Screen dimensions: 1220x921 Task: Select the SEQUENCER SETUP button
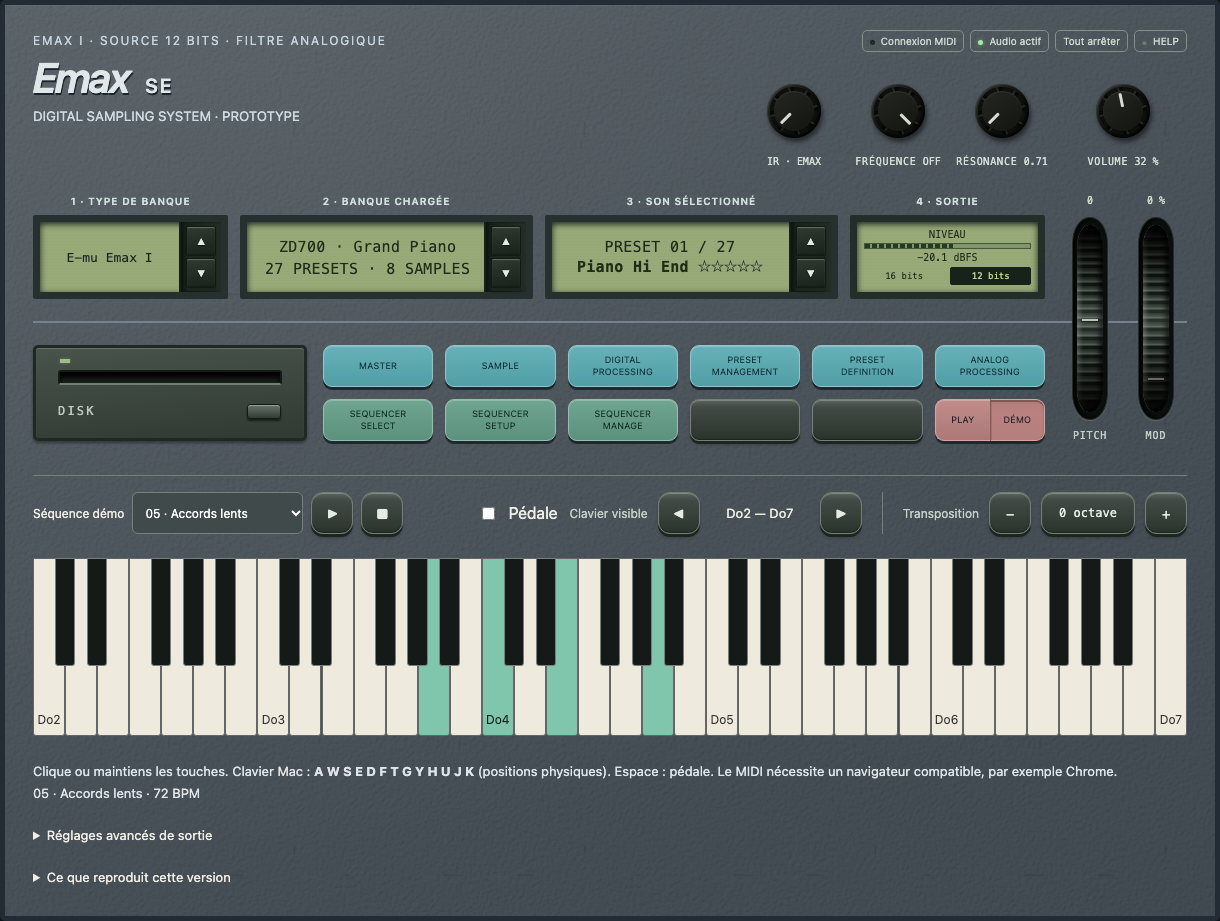(x=500, y=420)
